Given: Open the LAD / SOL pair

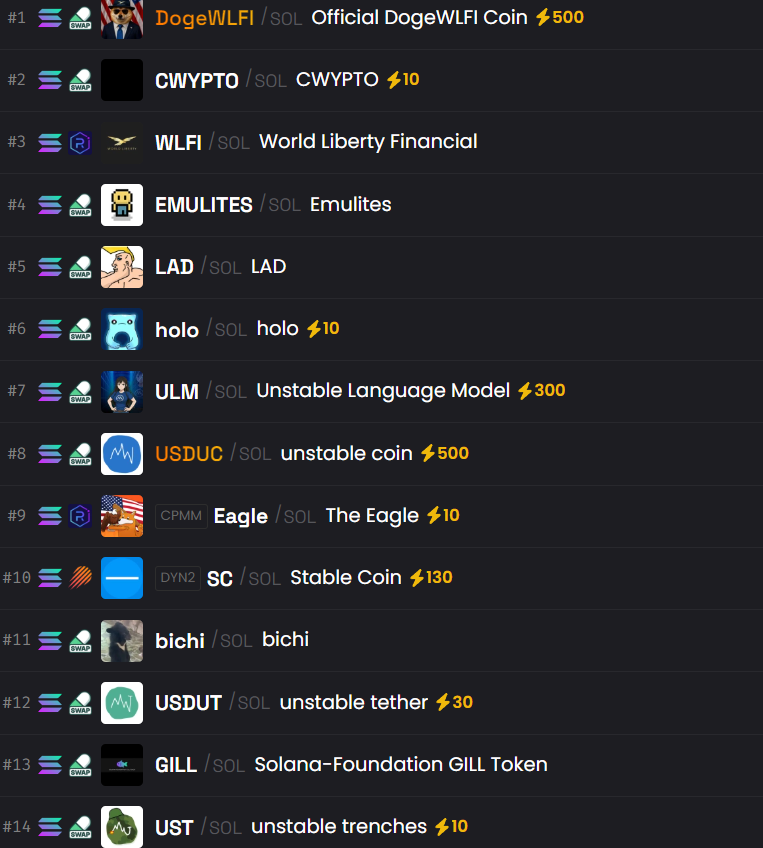Looking at the screenshot, I should point(198,267).
